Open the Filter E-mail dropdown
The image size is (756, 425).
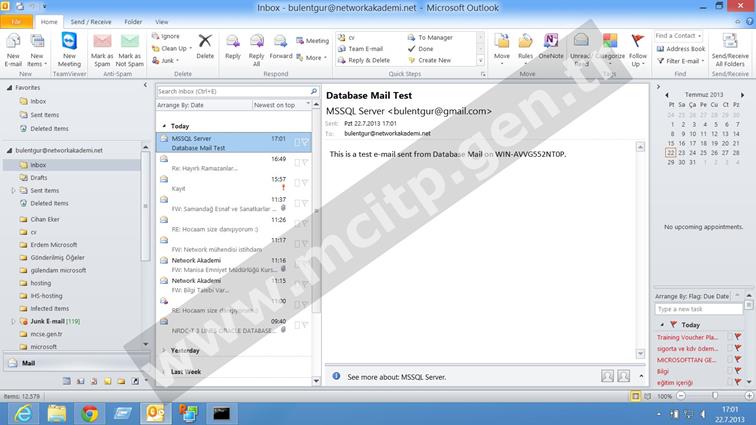[681, 61]
